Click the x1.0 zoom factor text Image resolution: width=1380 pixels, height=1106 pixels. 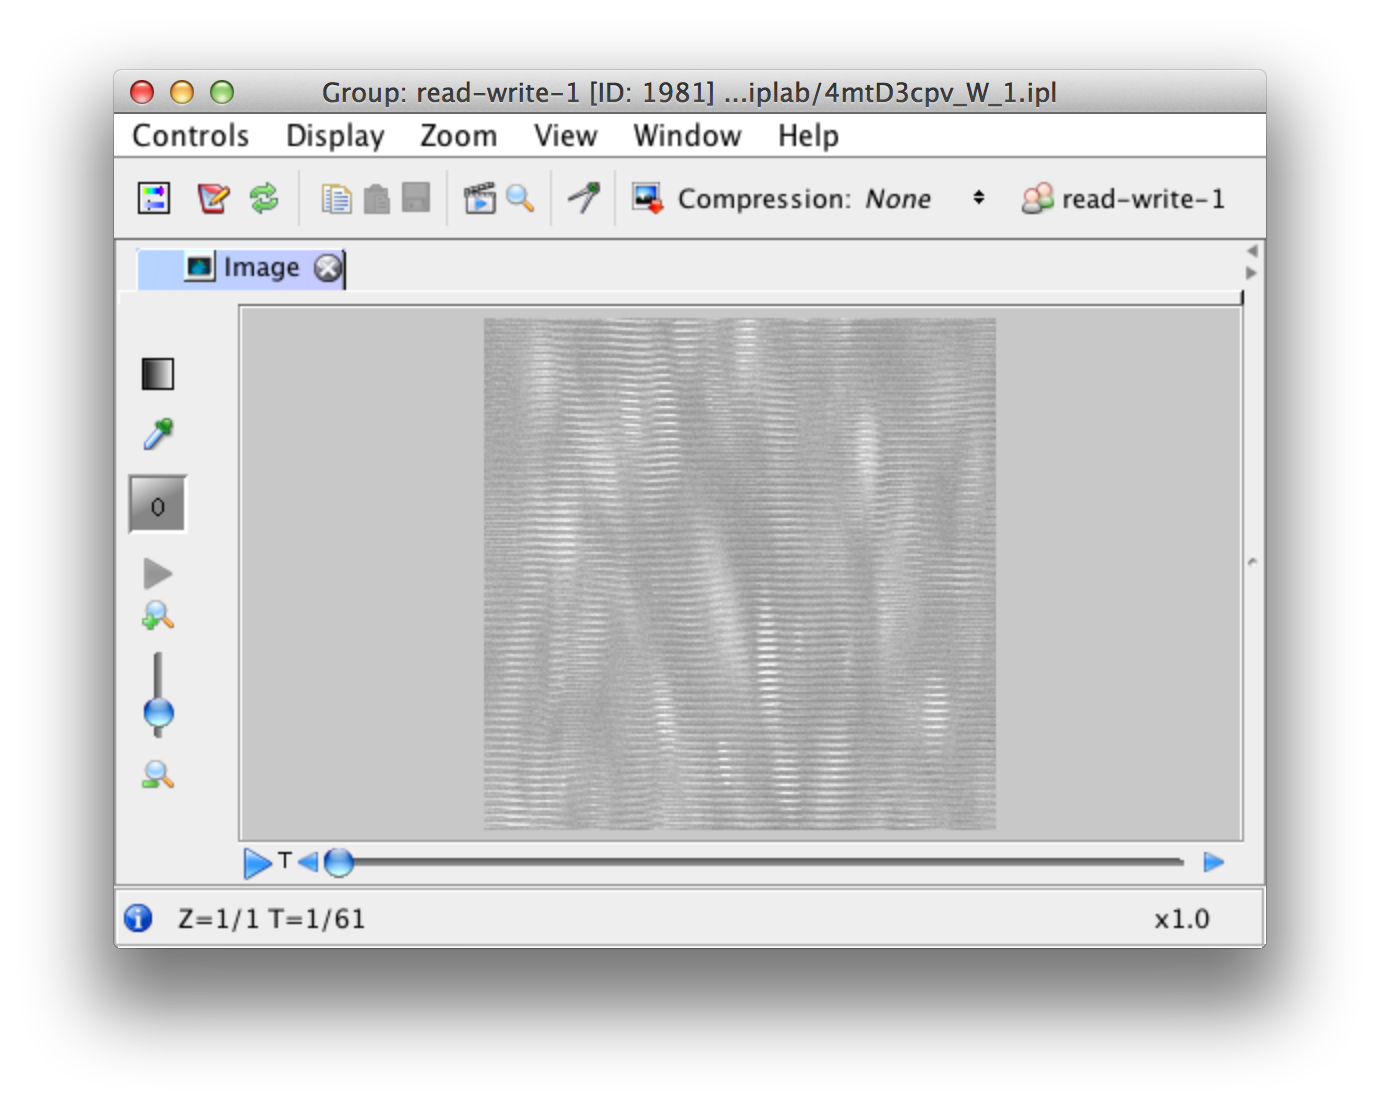tap(1182, 919)
